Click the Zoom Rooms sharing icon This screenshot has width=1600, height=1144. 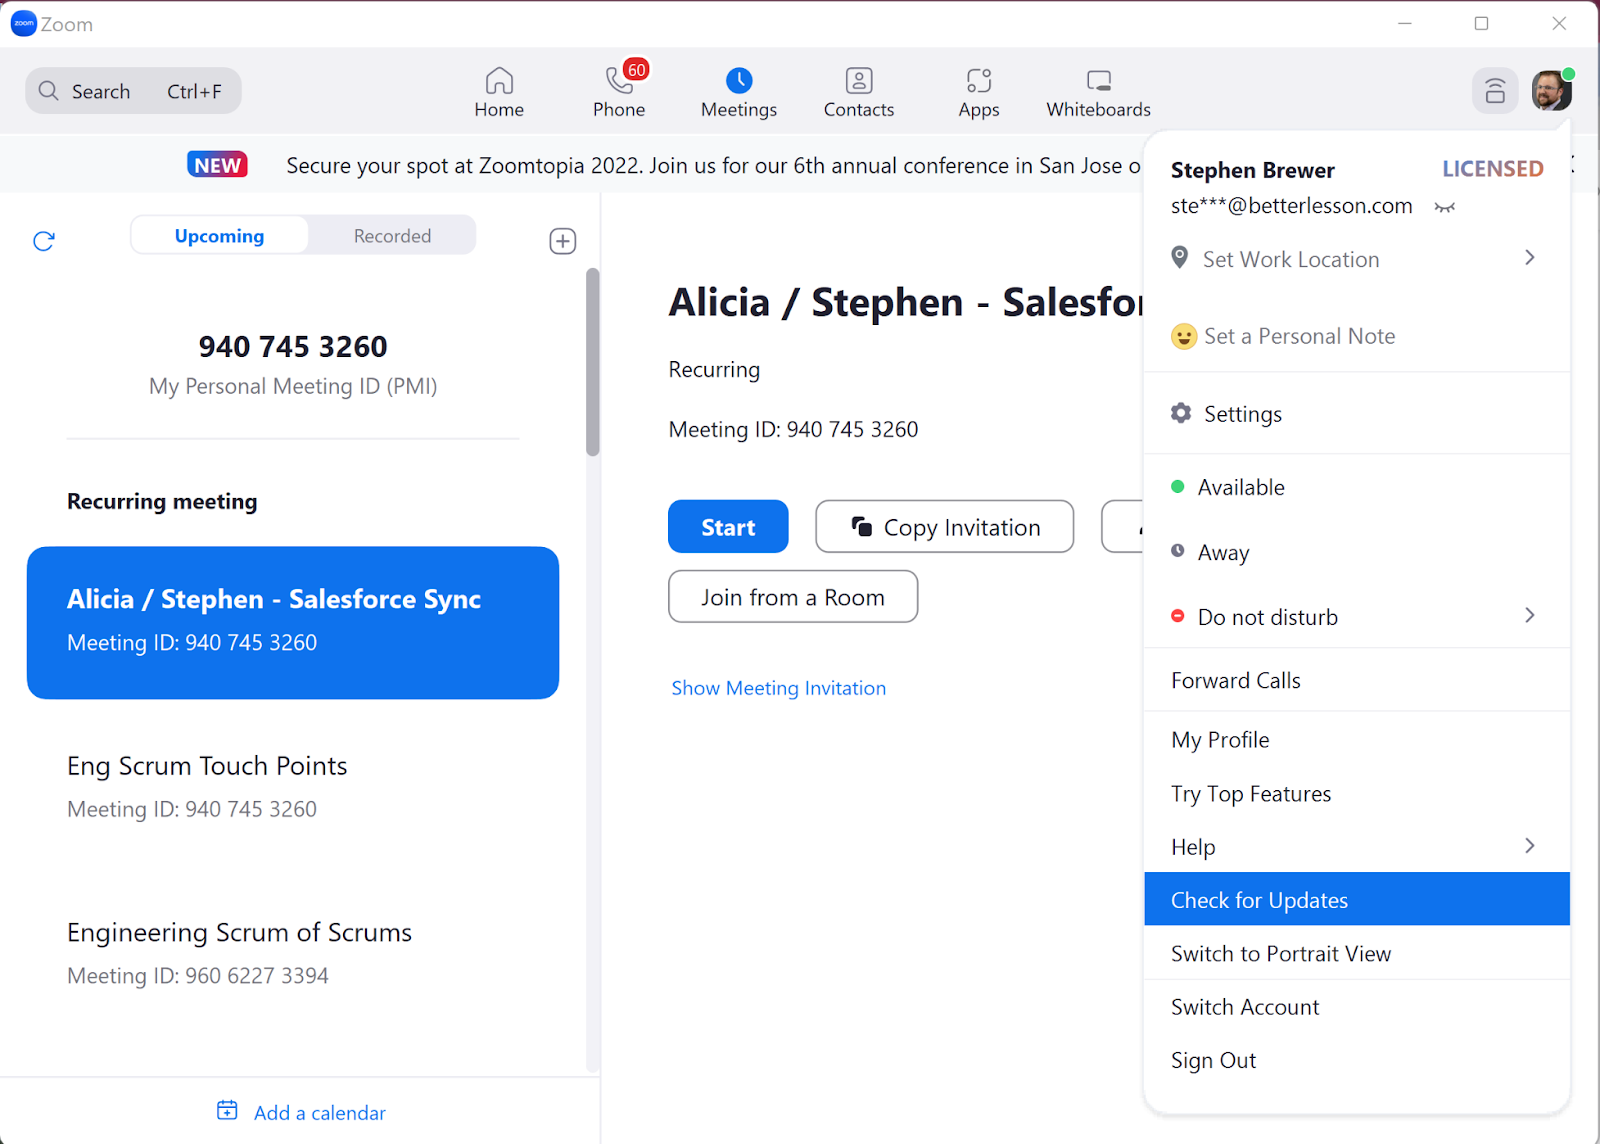[x=1495, y=91]
